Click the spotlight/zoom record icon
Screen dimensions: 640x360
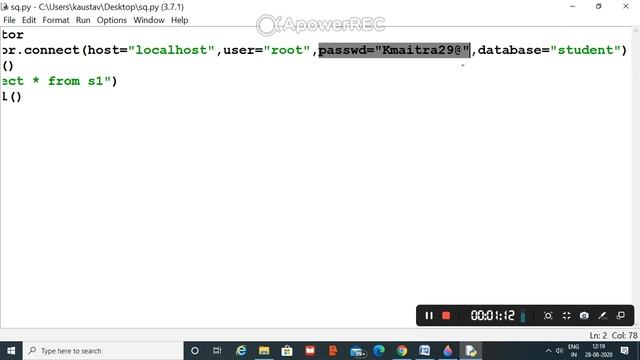[548, 316]
